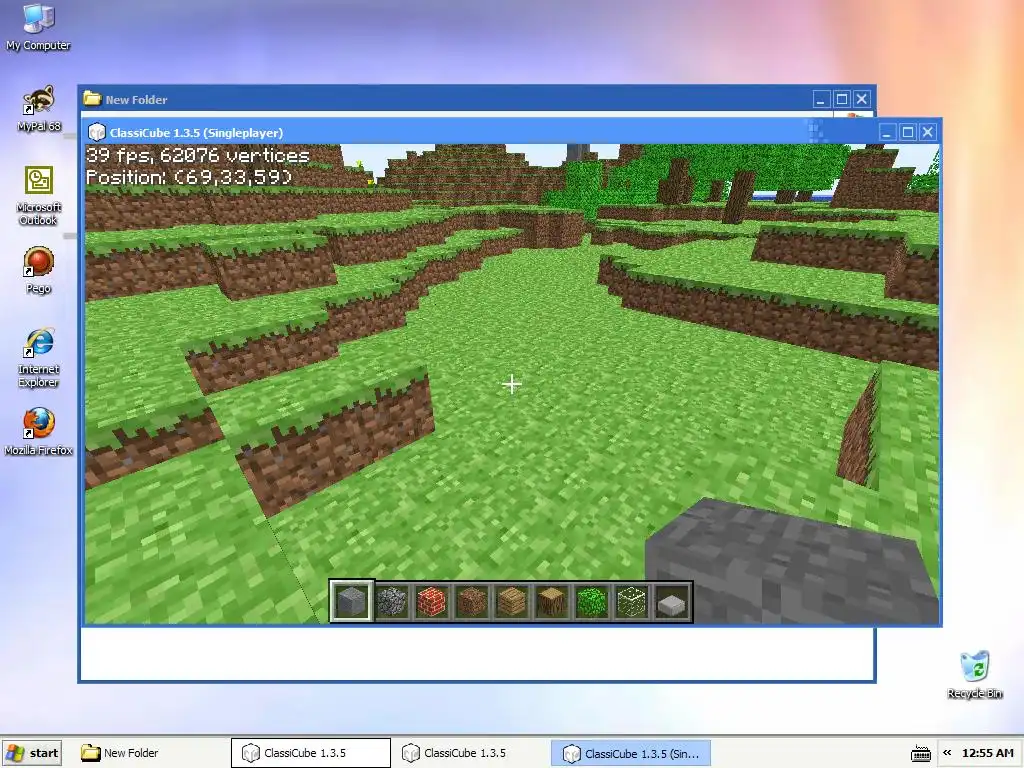Minimize the New Folder window
The height and width of the screenshot is (768, 1024).
click(822, 99)
